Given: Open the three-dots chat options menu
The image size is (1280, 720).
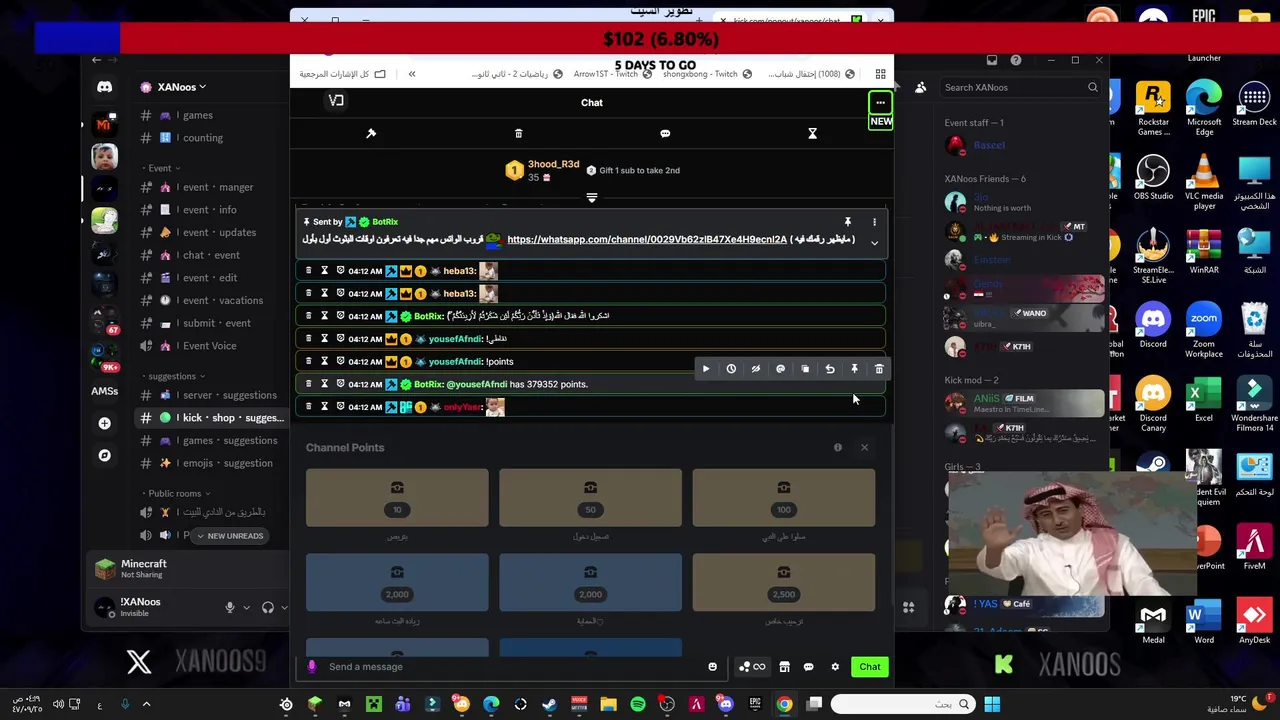Looking at the screenshot, I should tap(880, 102).
